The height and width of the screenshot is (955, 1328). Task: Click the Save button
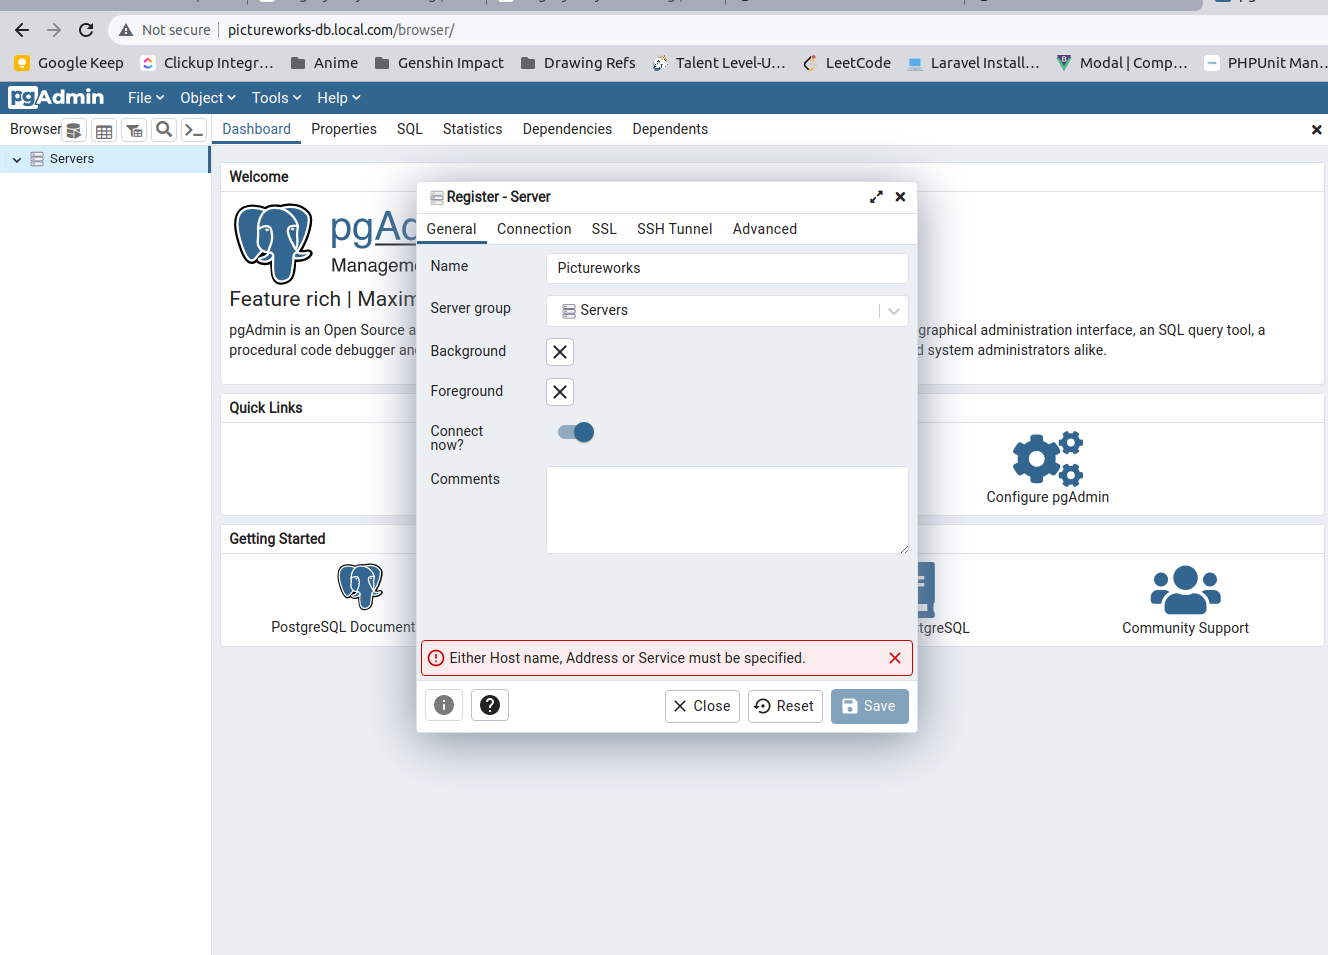869,706
